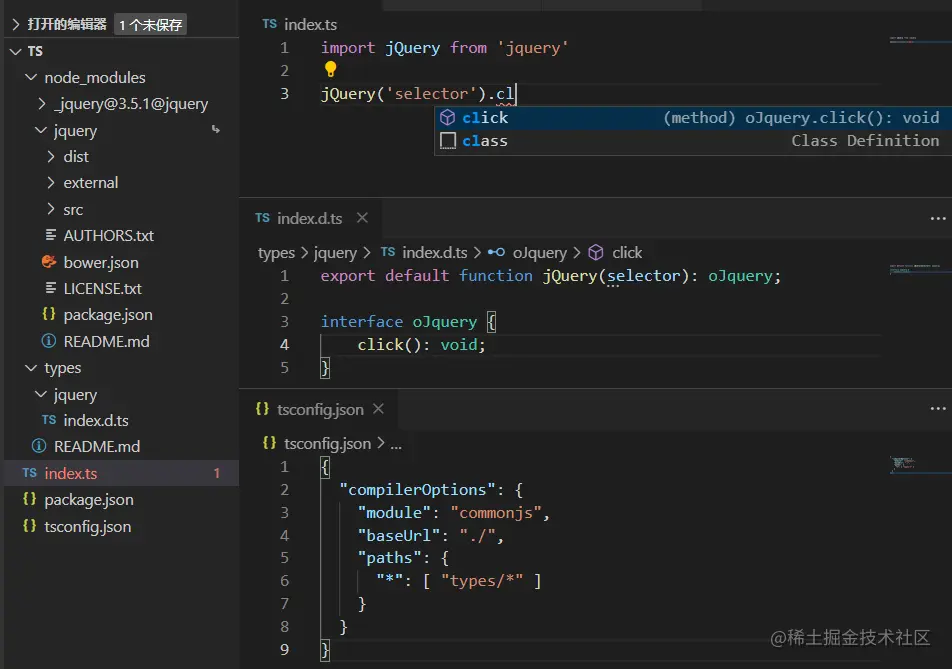Open bower.json in the explorer

[101, 262]
